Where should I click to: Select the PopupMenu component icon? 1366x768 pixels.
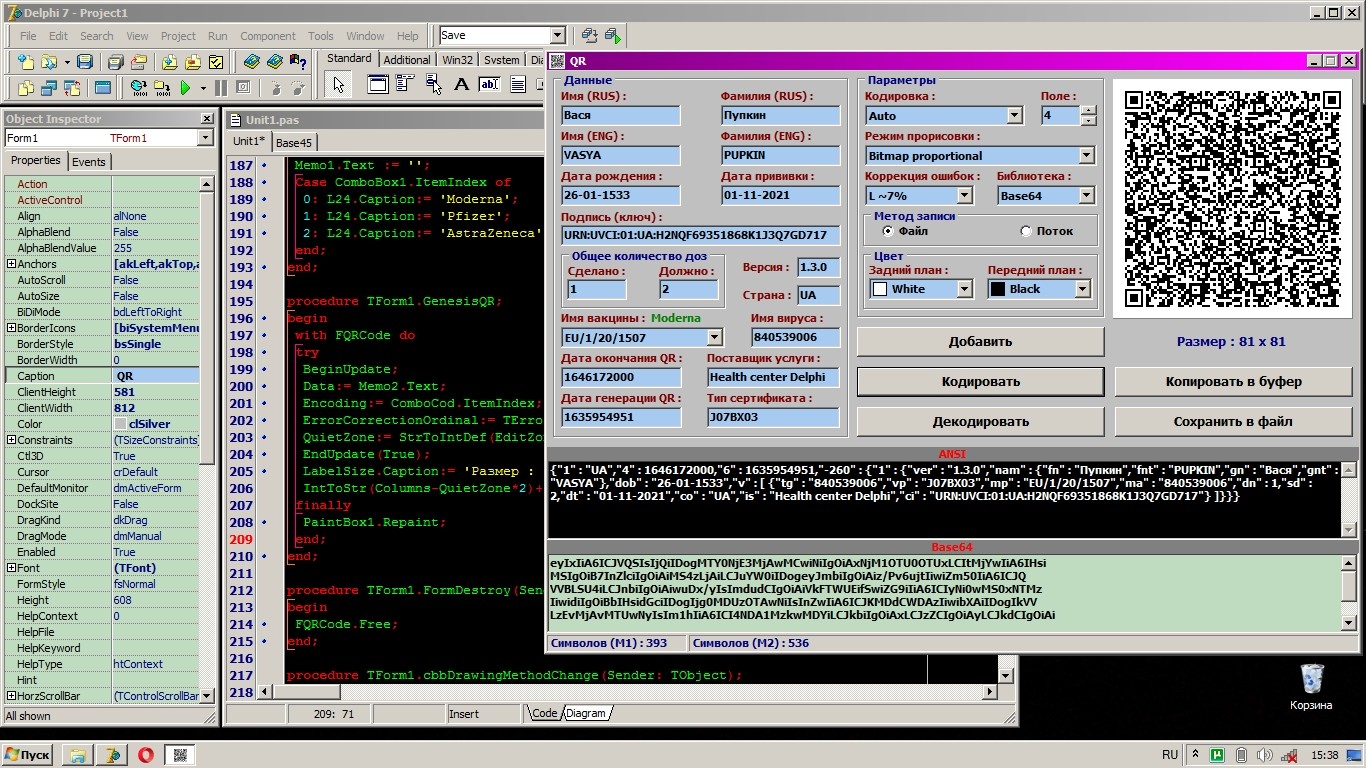(x=433, y=85)
